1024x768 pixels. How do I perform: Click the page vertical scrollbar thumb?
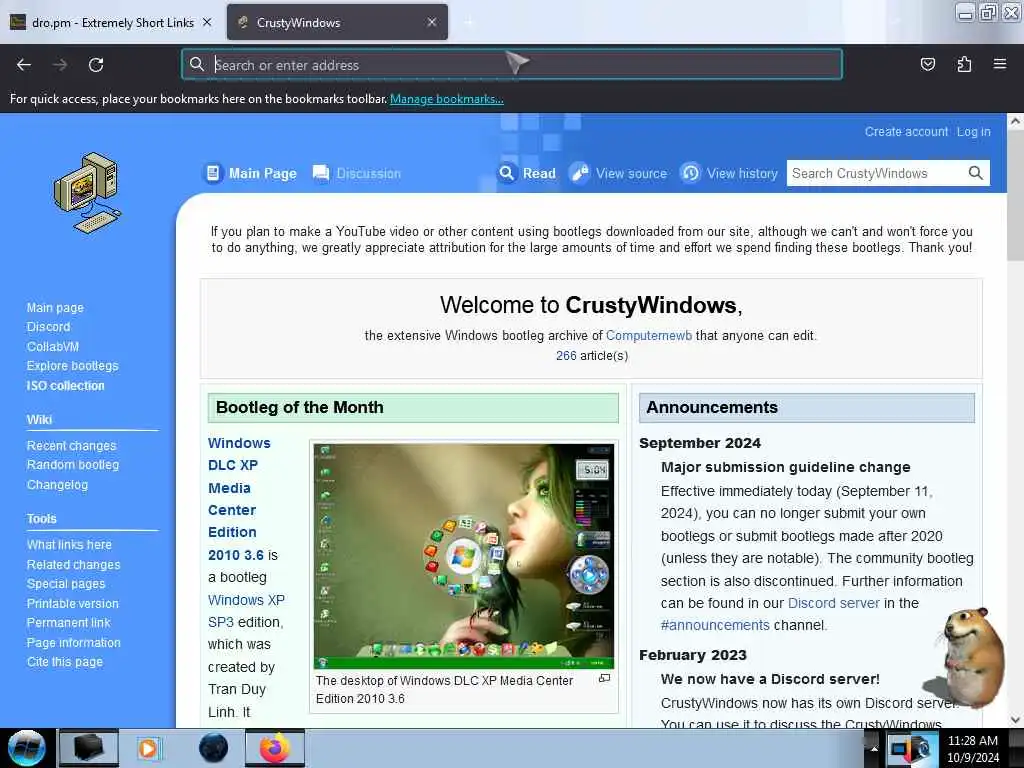pyautogui.click(x=1015, y=196)
